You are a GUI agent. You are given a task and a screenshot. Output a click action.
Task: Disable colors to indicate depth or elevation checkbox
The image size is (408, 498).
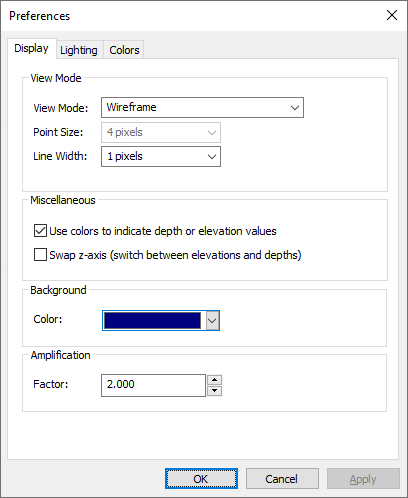point(40,231)
